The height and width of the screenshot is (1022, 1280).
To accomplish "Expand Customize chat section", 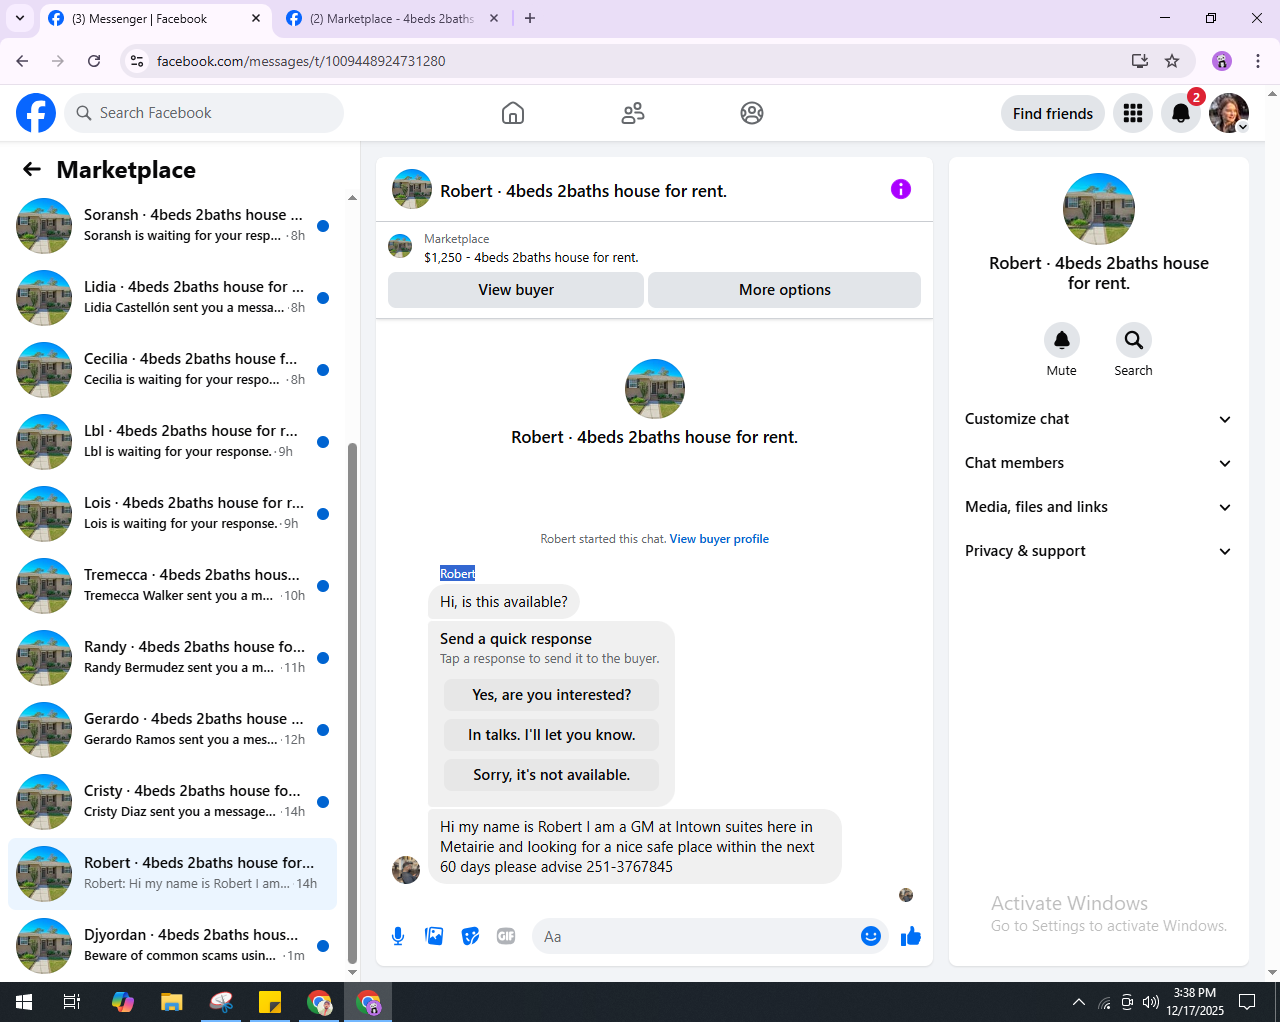I will [1098, 419].
